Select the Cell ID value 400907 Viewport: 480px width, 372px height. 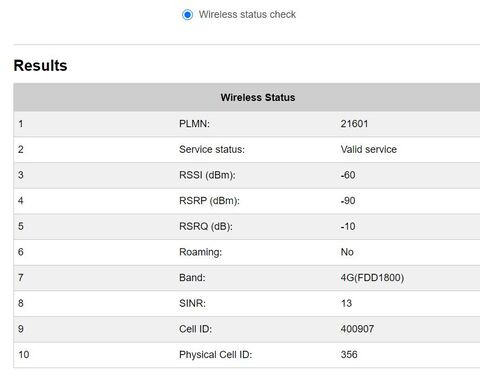coord(357,329)
